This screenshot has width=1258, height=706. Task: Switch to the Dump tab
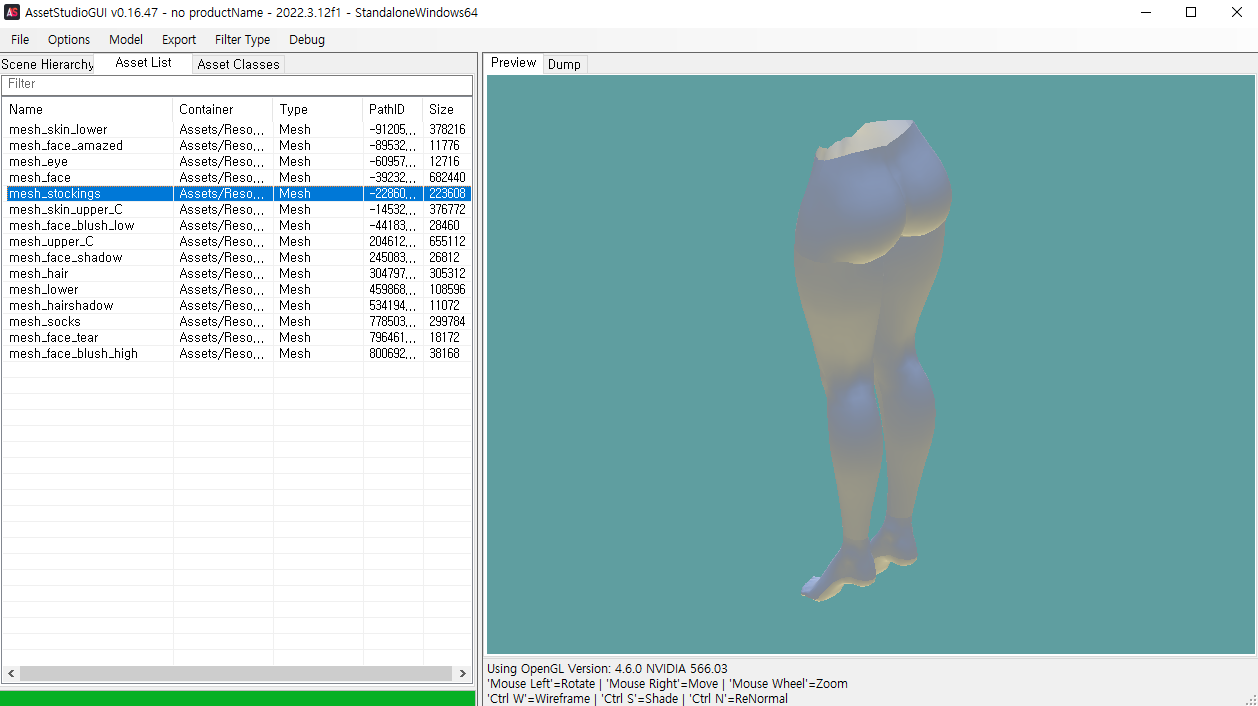(564, 64)
